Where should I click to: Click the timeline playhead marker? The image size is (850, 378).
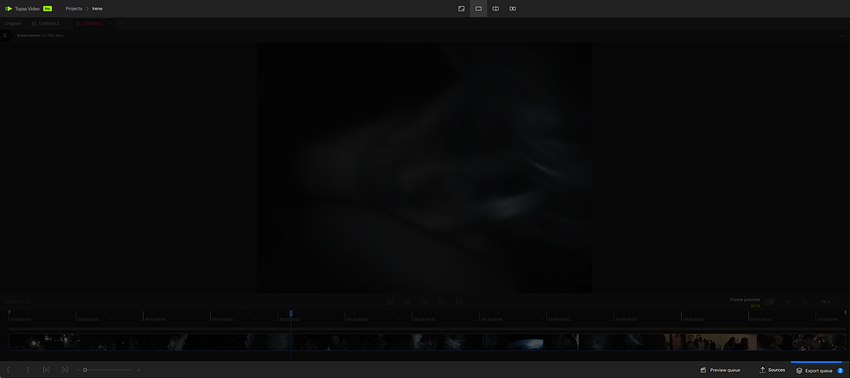coord(291,313)
